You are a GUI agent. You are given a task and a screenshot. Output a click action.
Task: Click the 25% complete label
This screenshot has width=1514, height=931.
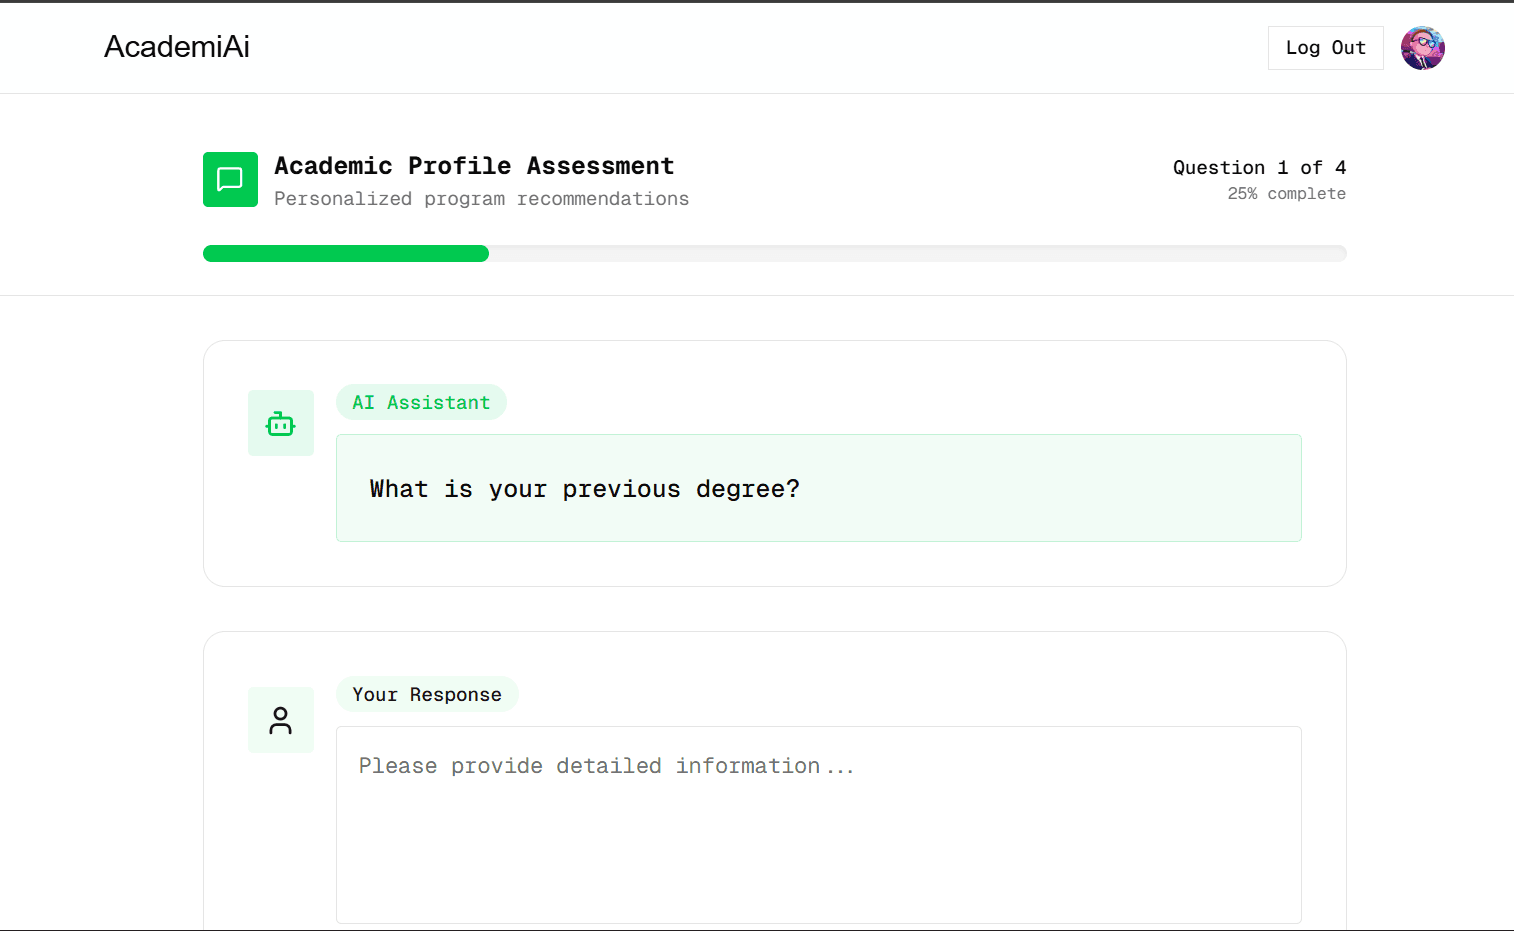coord(1286,194)
